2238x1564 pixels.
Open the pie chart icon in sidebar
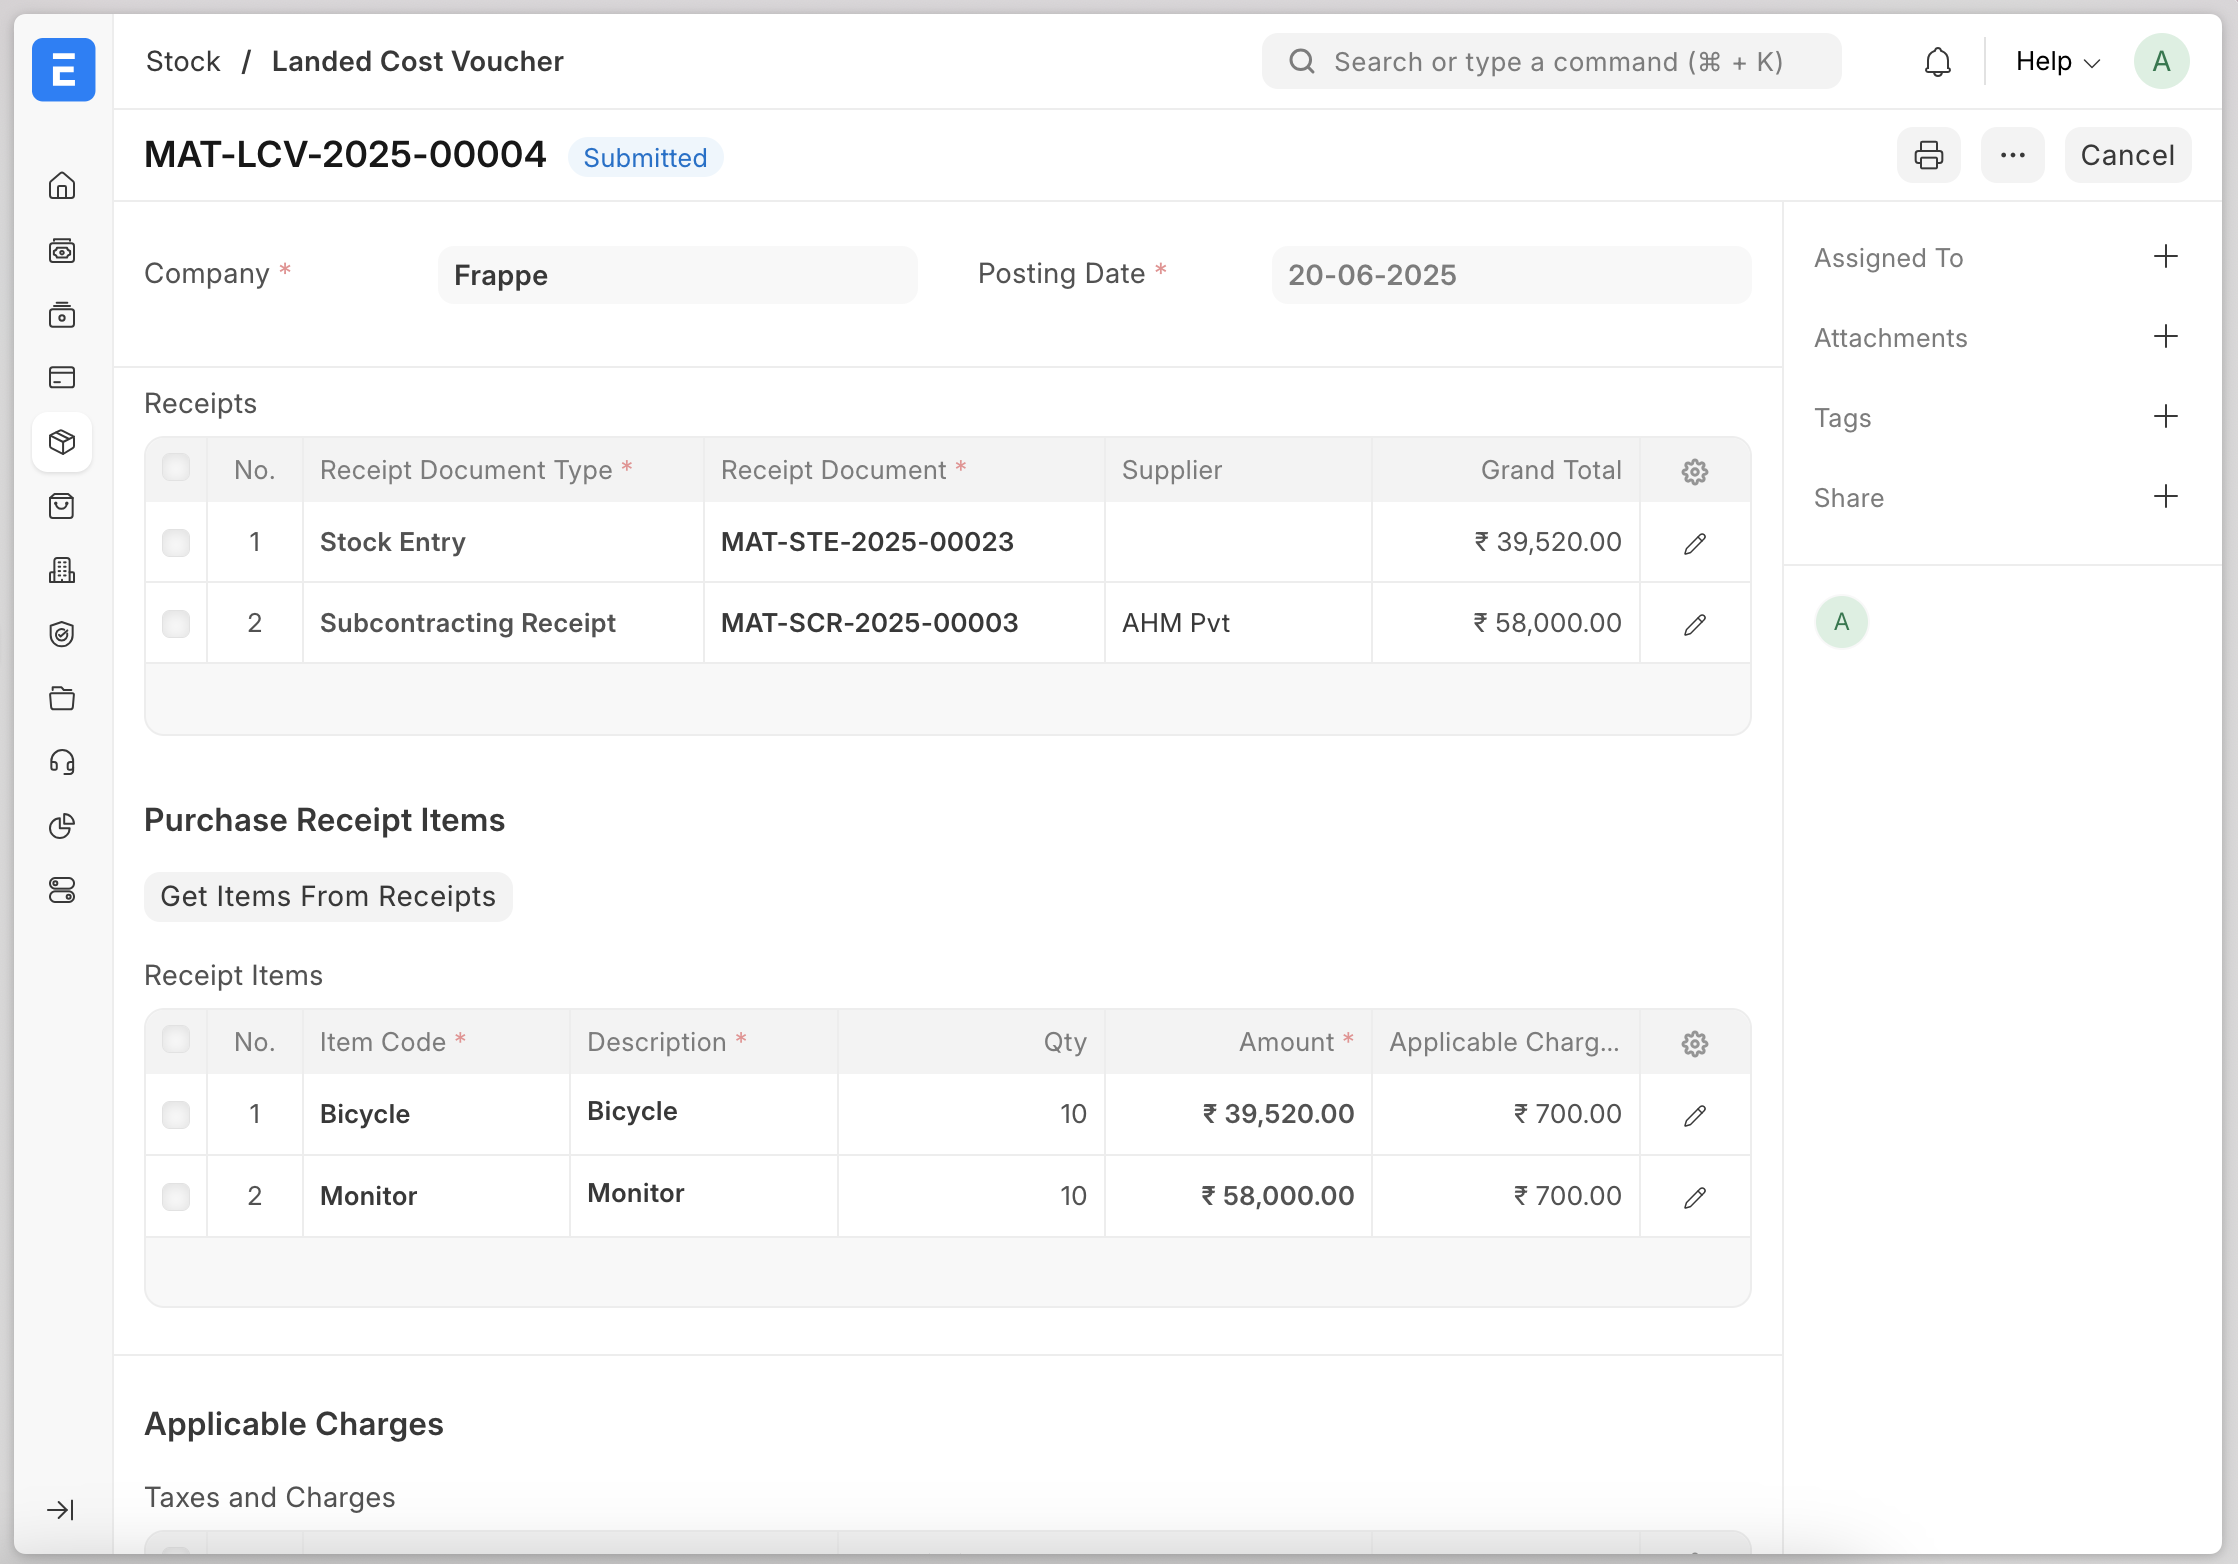[62, 826]
